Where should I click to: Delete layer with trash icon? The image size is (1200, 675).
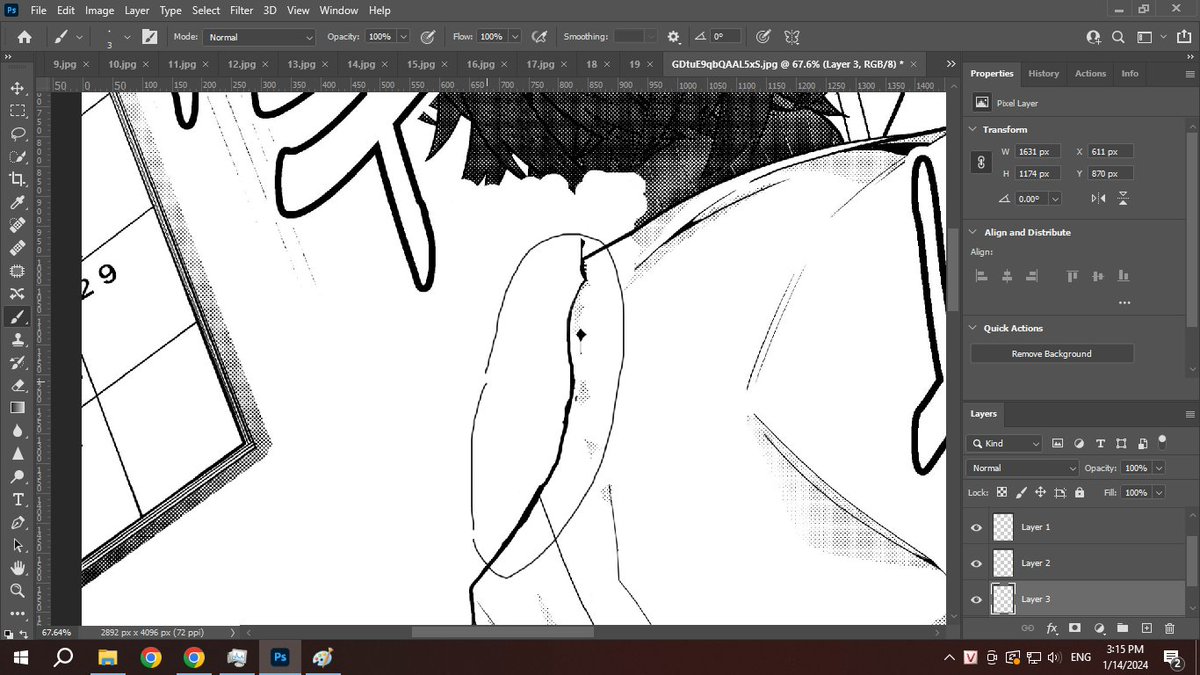1169,628
